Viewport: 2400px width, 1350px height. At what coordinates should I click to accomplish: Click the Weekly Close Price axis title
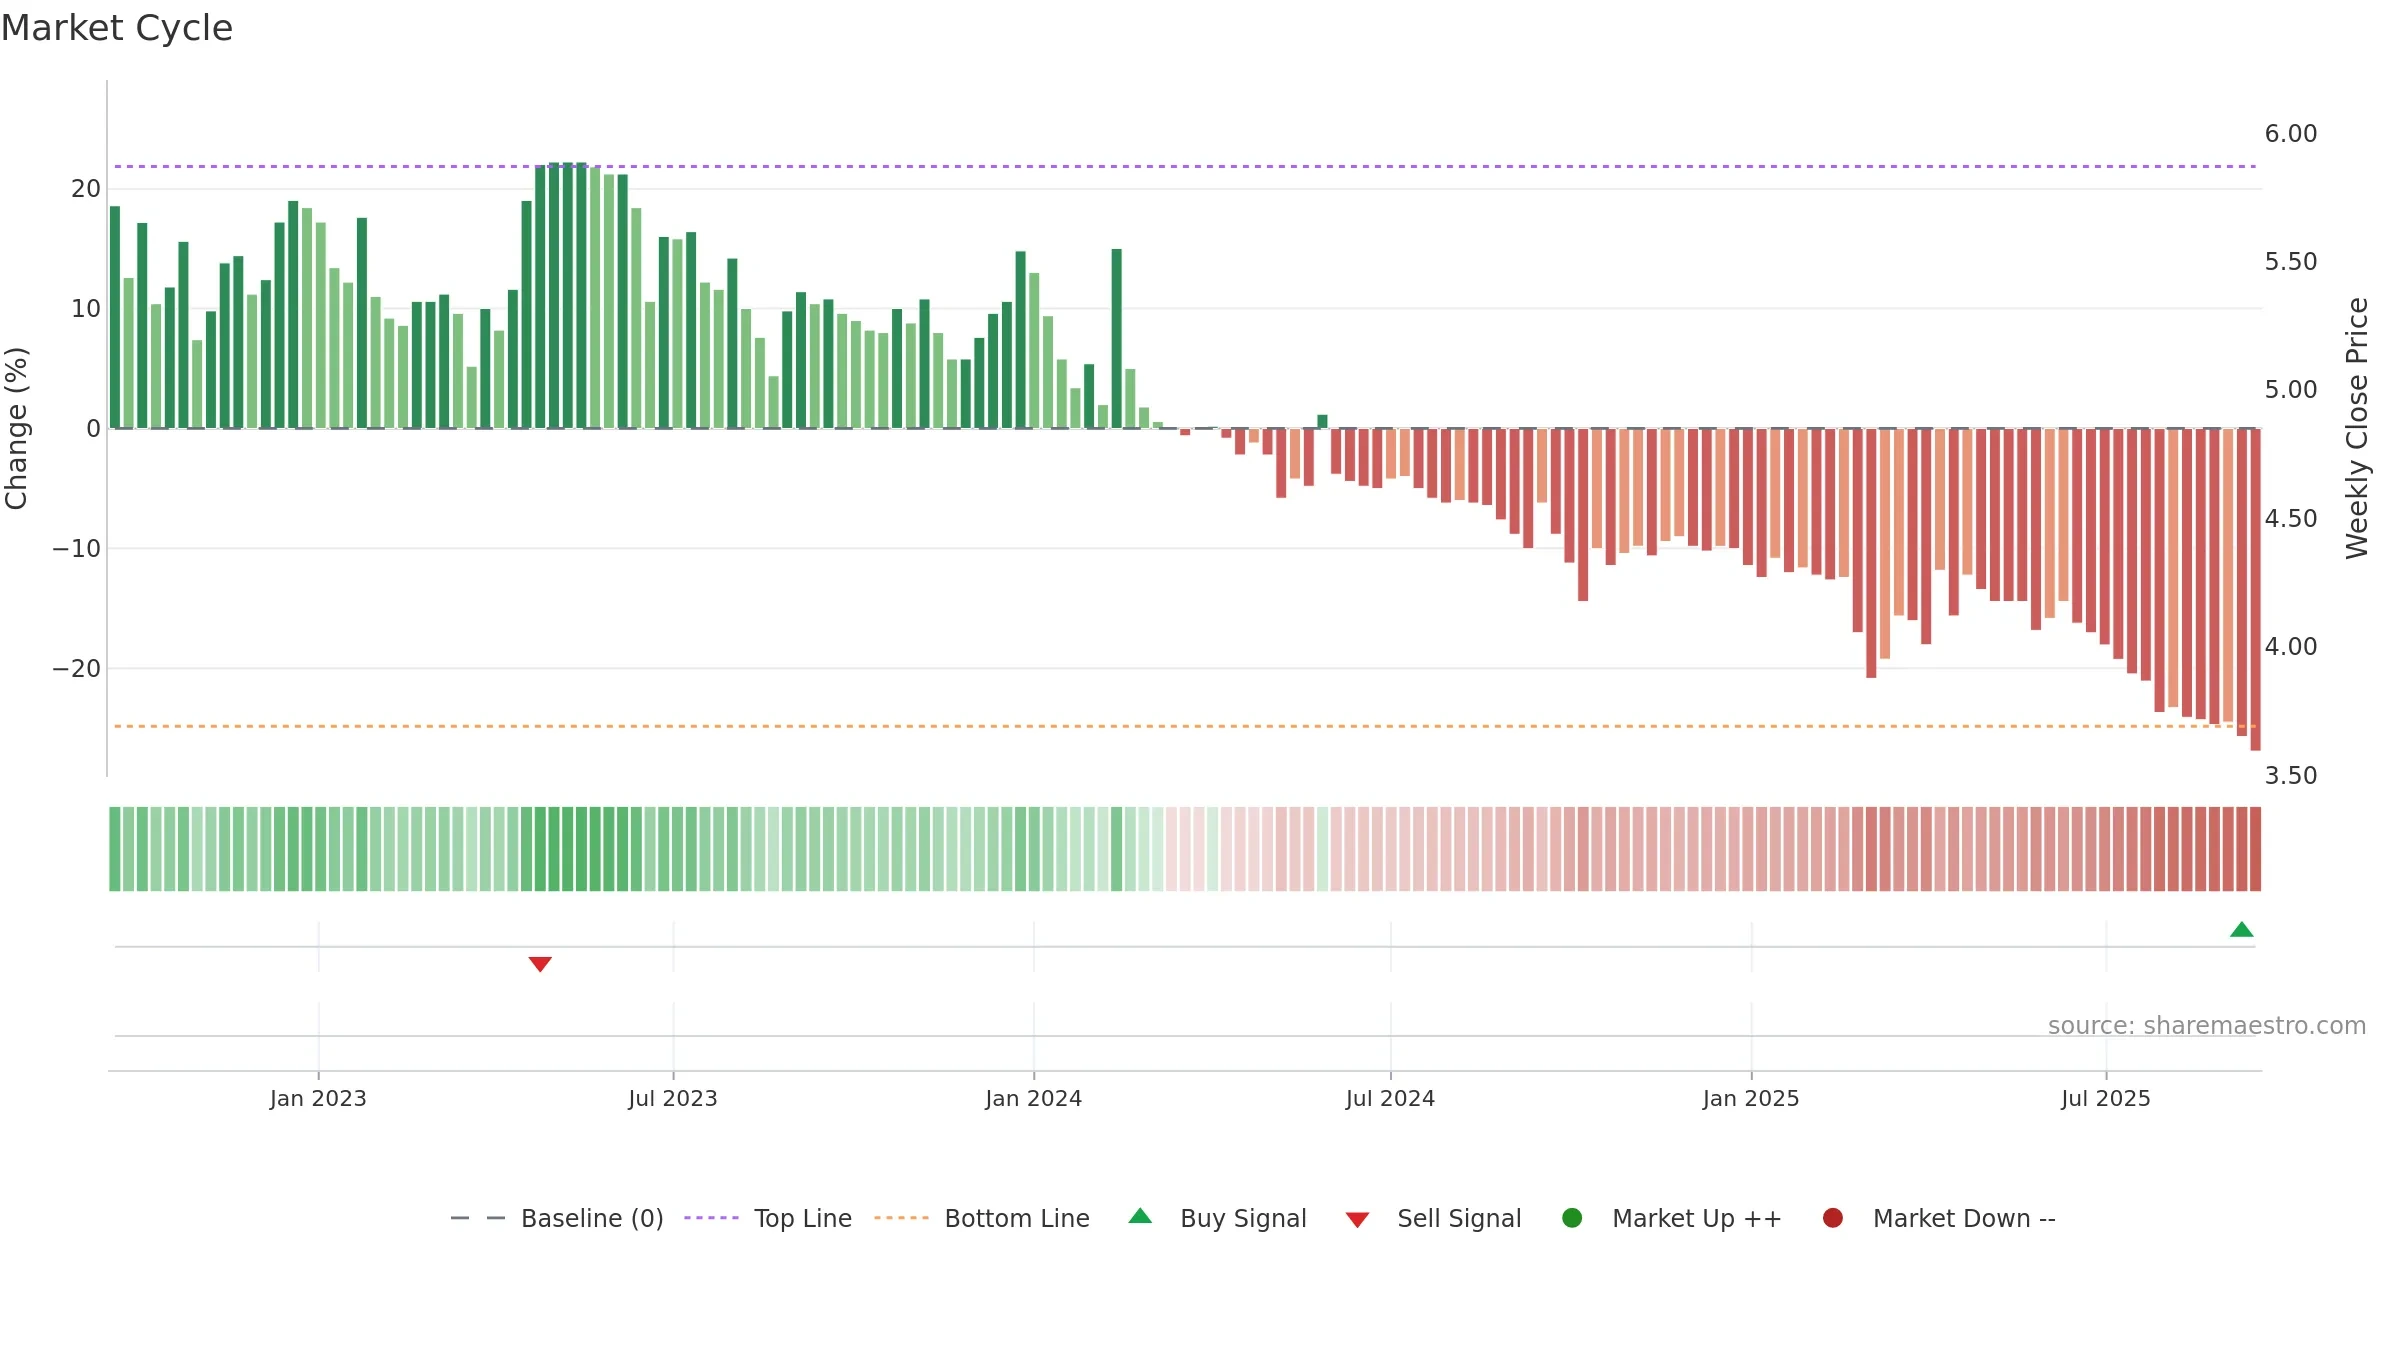[x=2357, y=428]
